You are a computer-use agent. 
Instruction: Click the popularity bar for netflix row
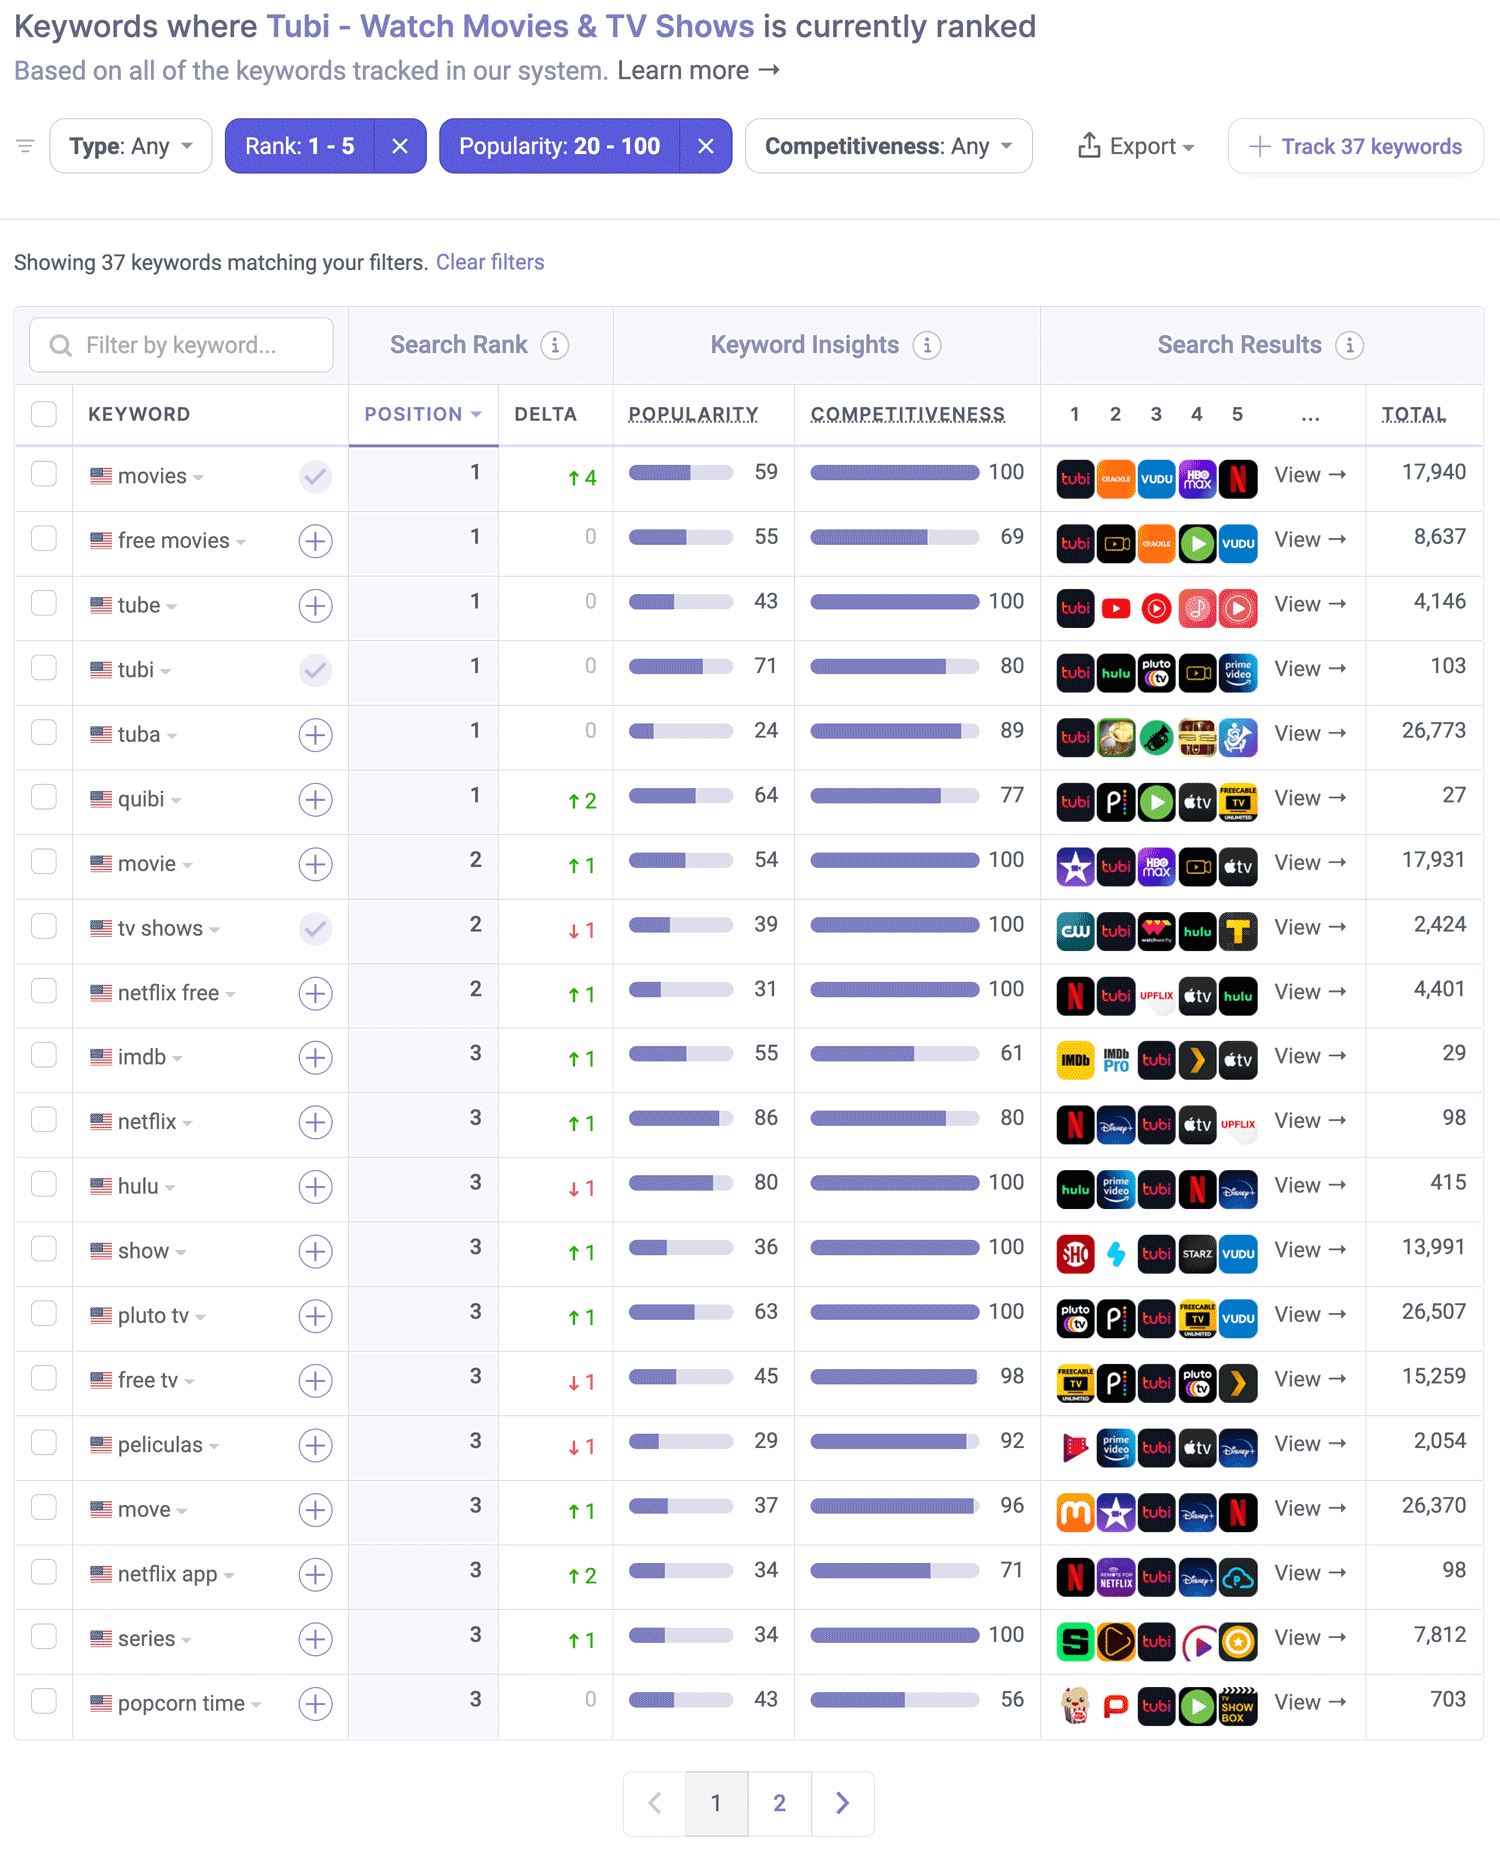[x=681, y=1119]
